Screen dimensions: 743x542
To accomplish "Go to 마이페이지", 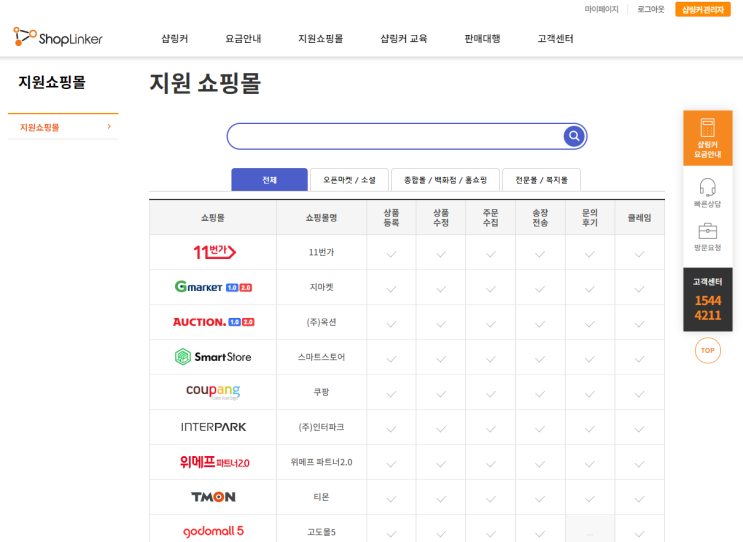I will [601, 9].
